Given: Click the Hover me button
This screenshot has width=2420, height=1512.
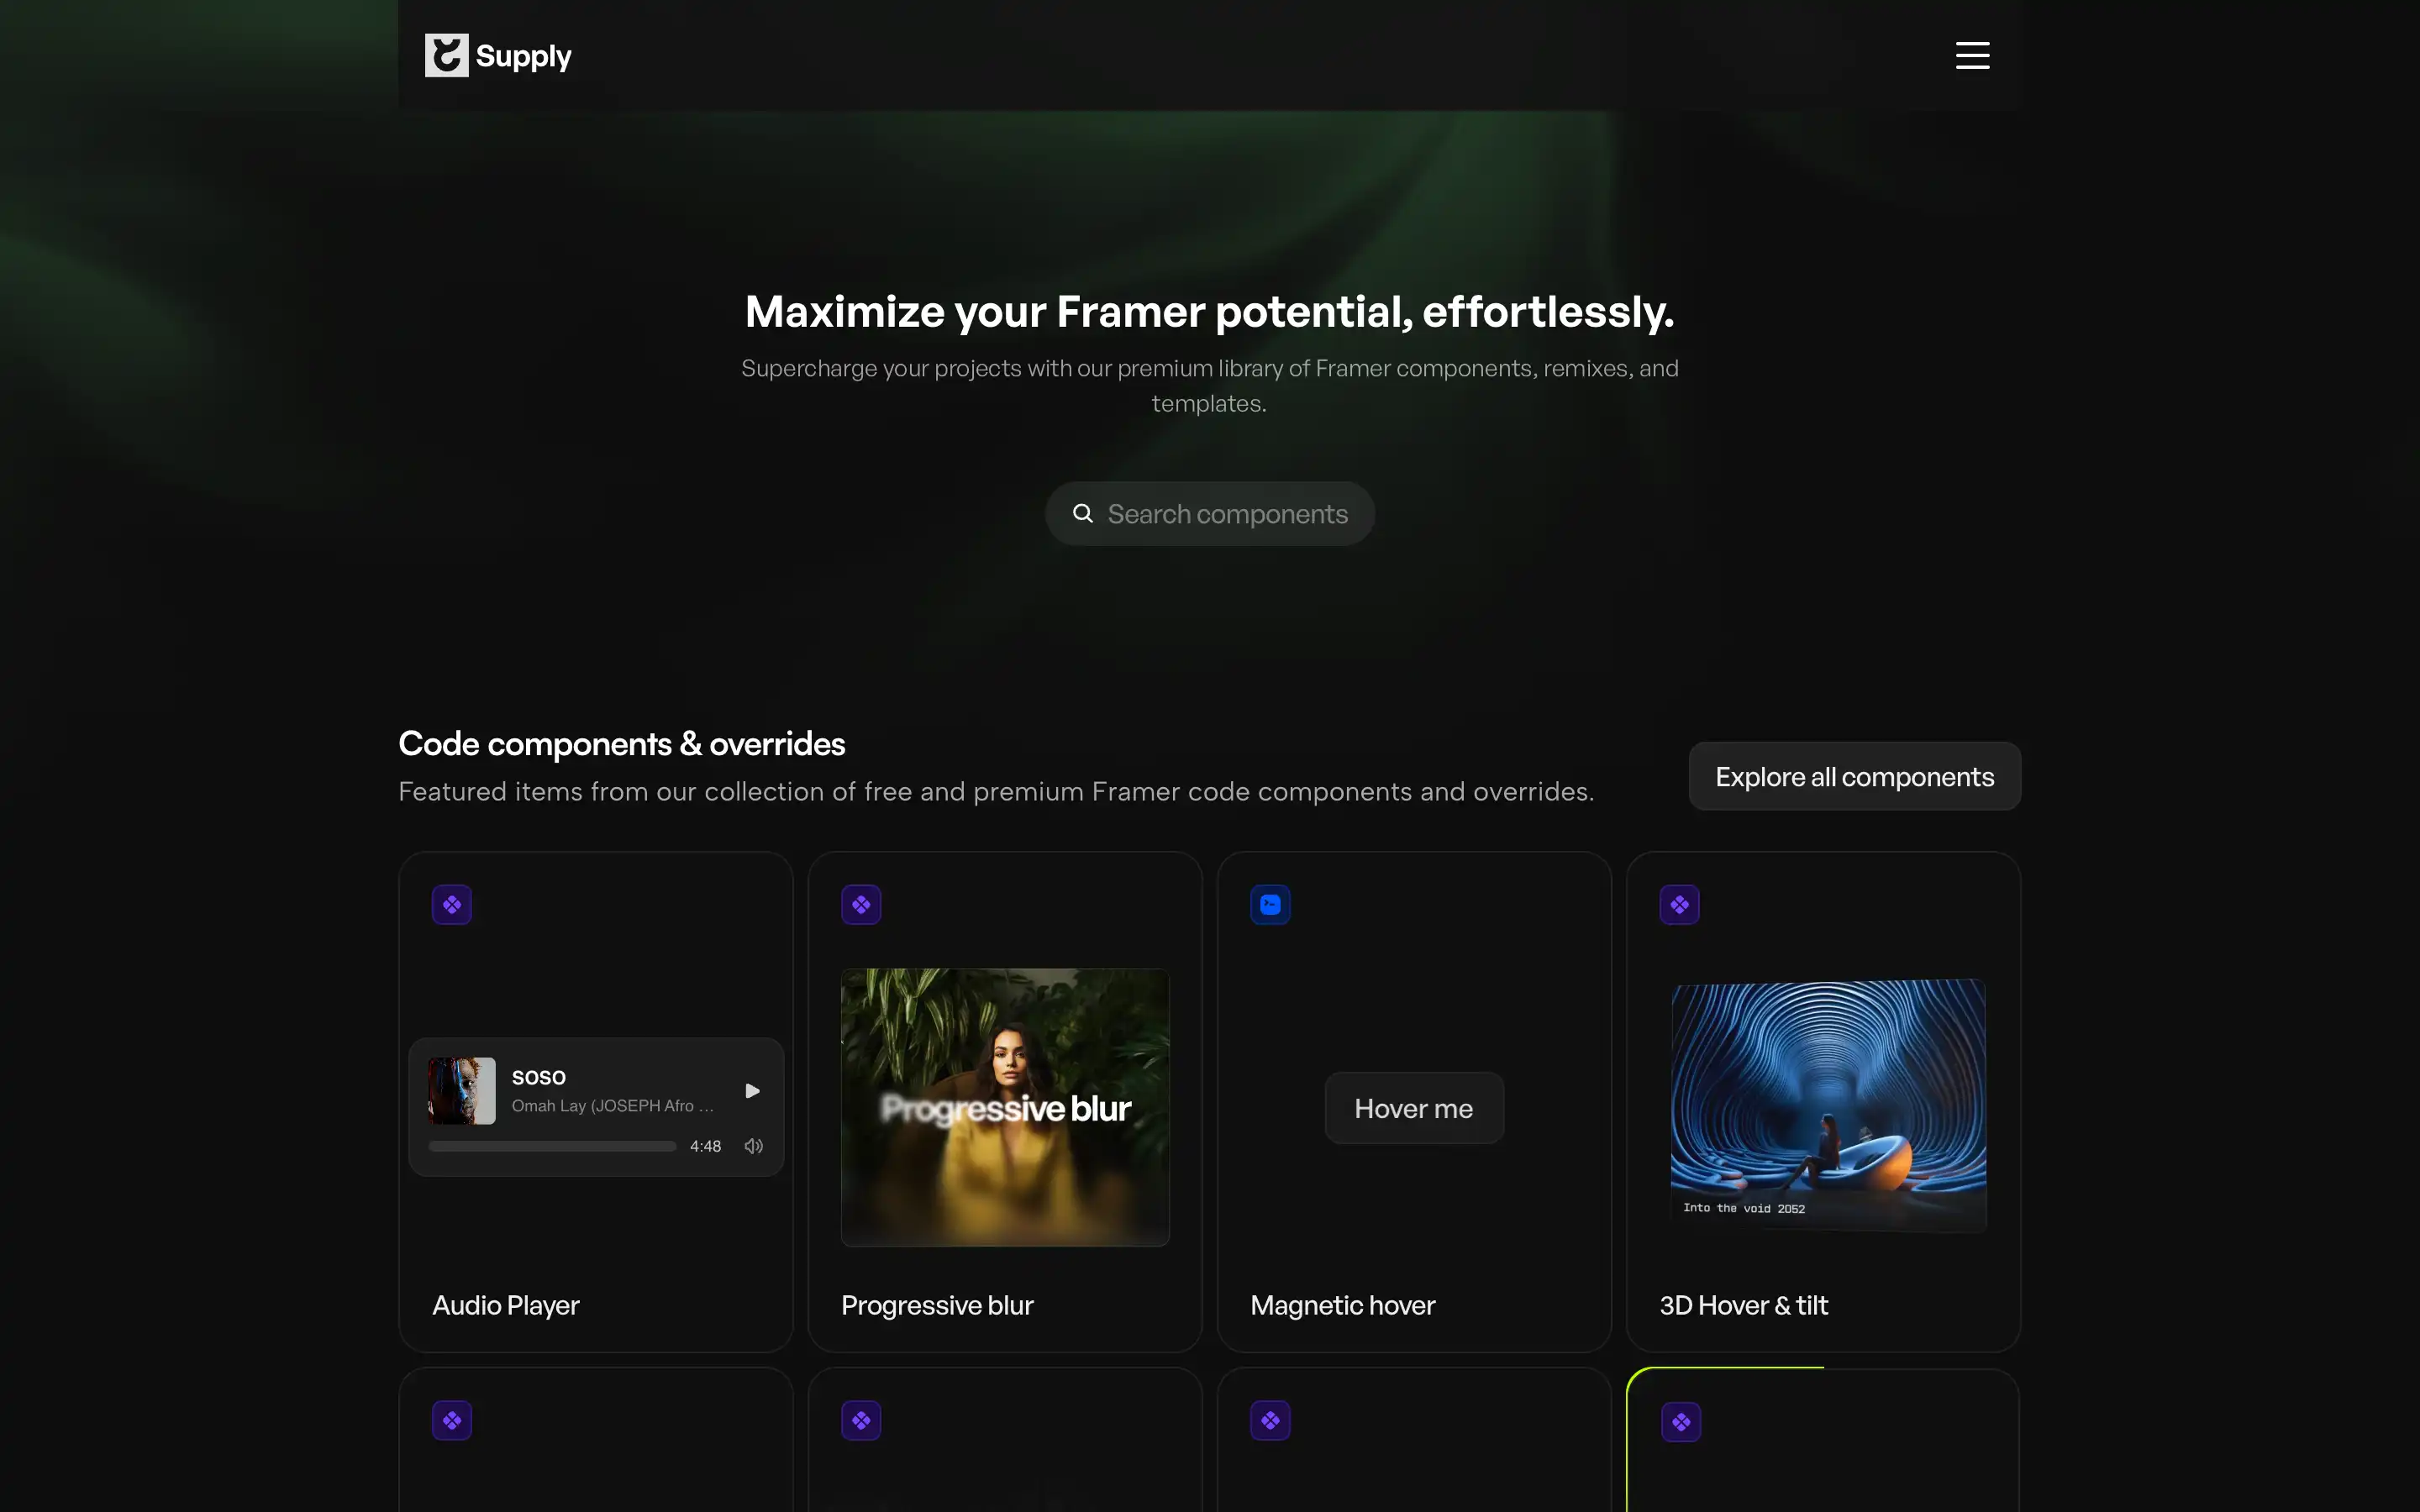Looking at the screenshot, I should [1414, 1108].
